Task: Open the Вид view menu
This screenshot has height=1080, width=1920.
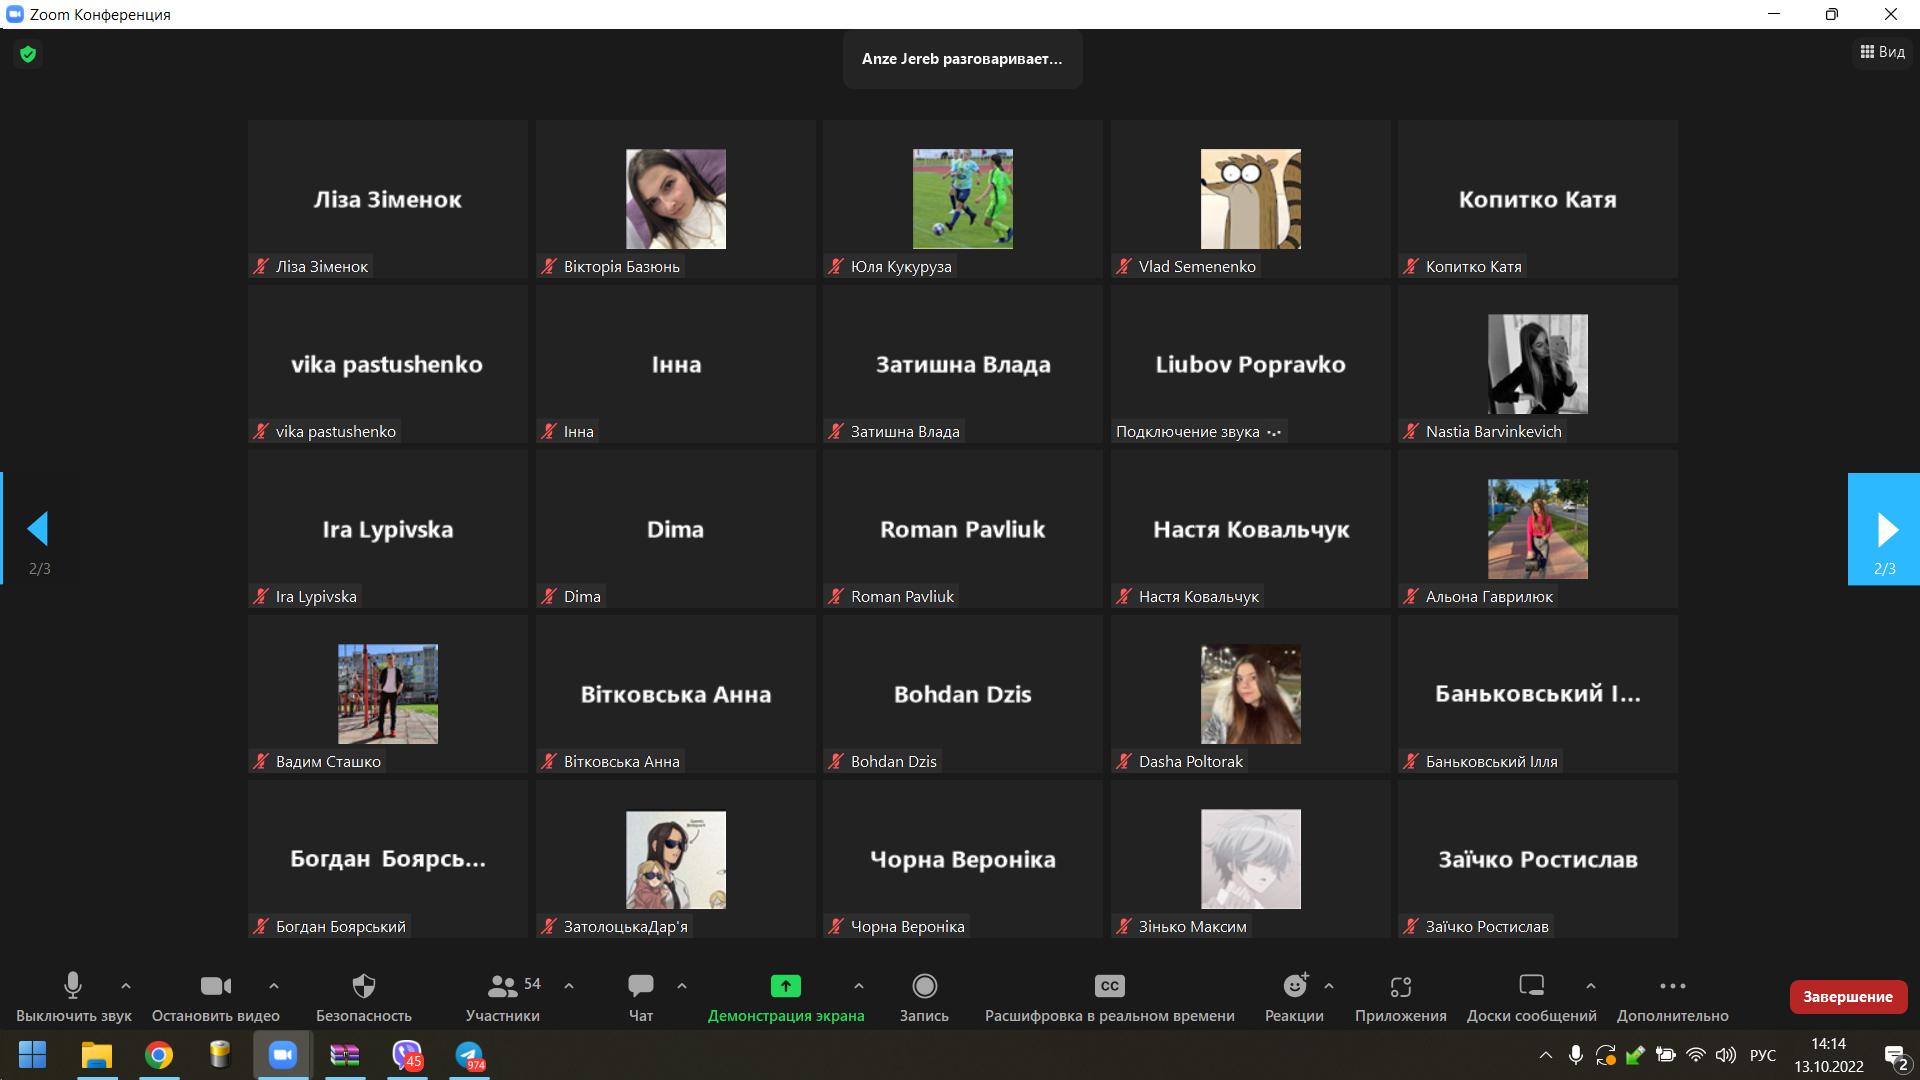Action: click(1882, 52)
